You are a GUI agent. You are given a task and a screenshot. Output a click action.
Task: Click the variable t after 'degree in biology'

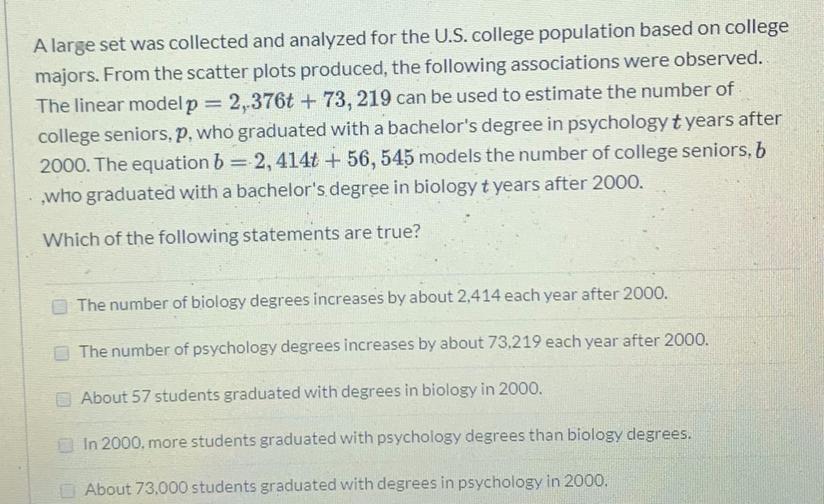tap(485, 187)
